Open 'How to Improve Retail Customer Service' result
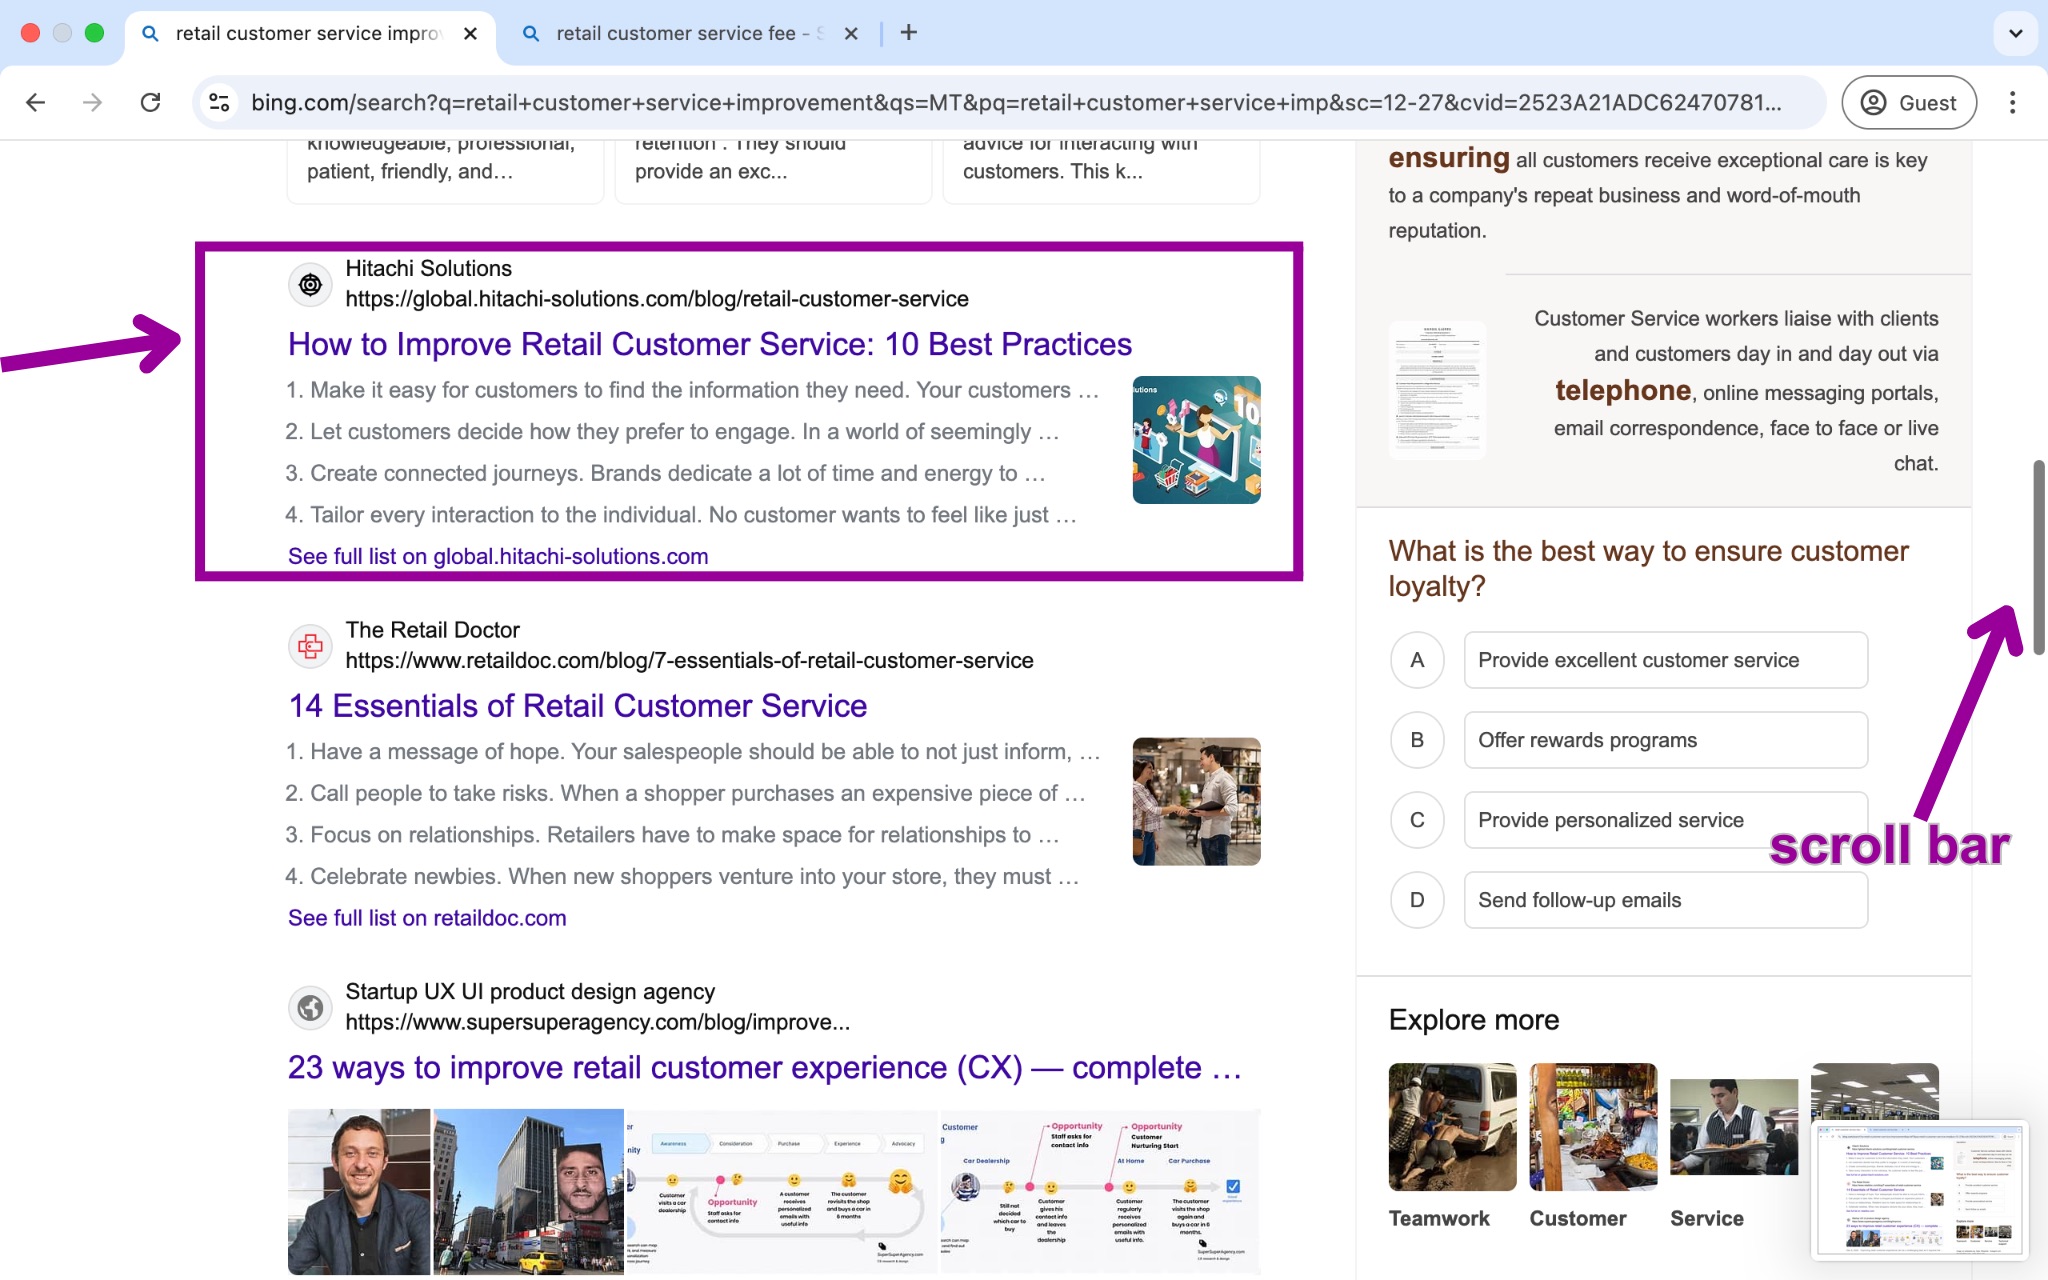The width and height of the screenshot is (2048, 1280). click(709, 344)
